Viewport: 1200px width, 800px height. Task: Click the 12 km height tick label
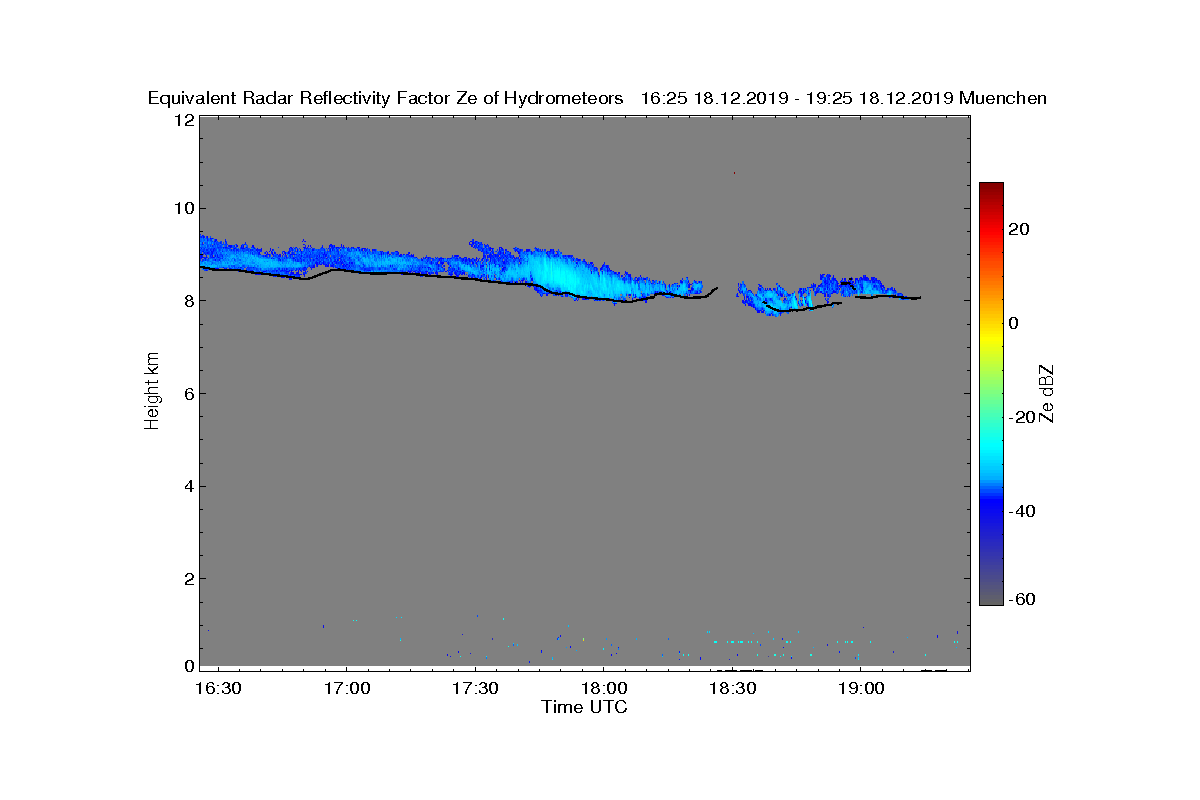click(x=183, y=120)
